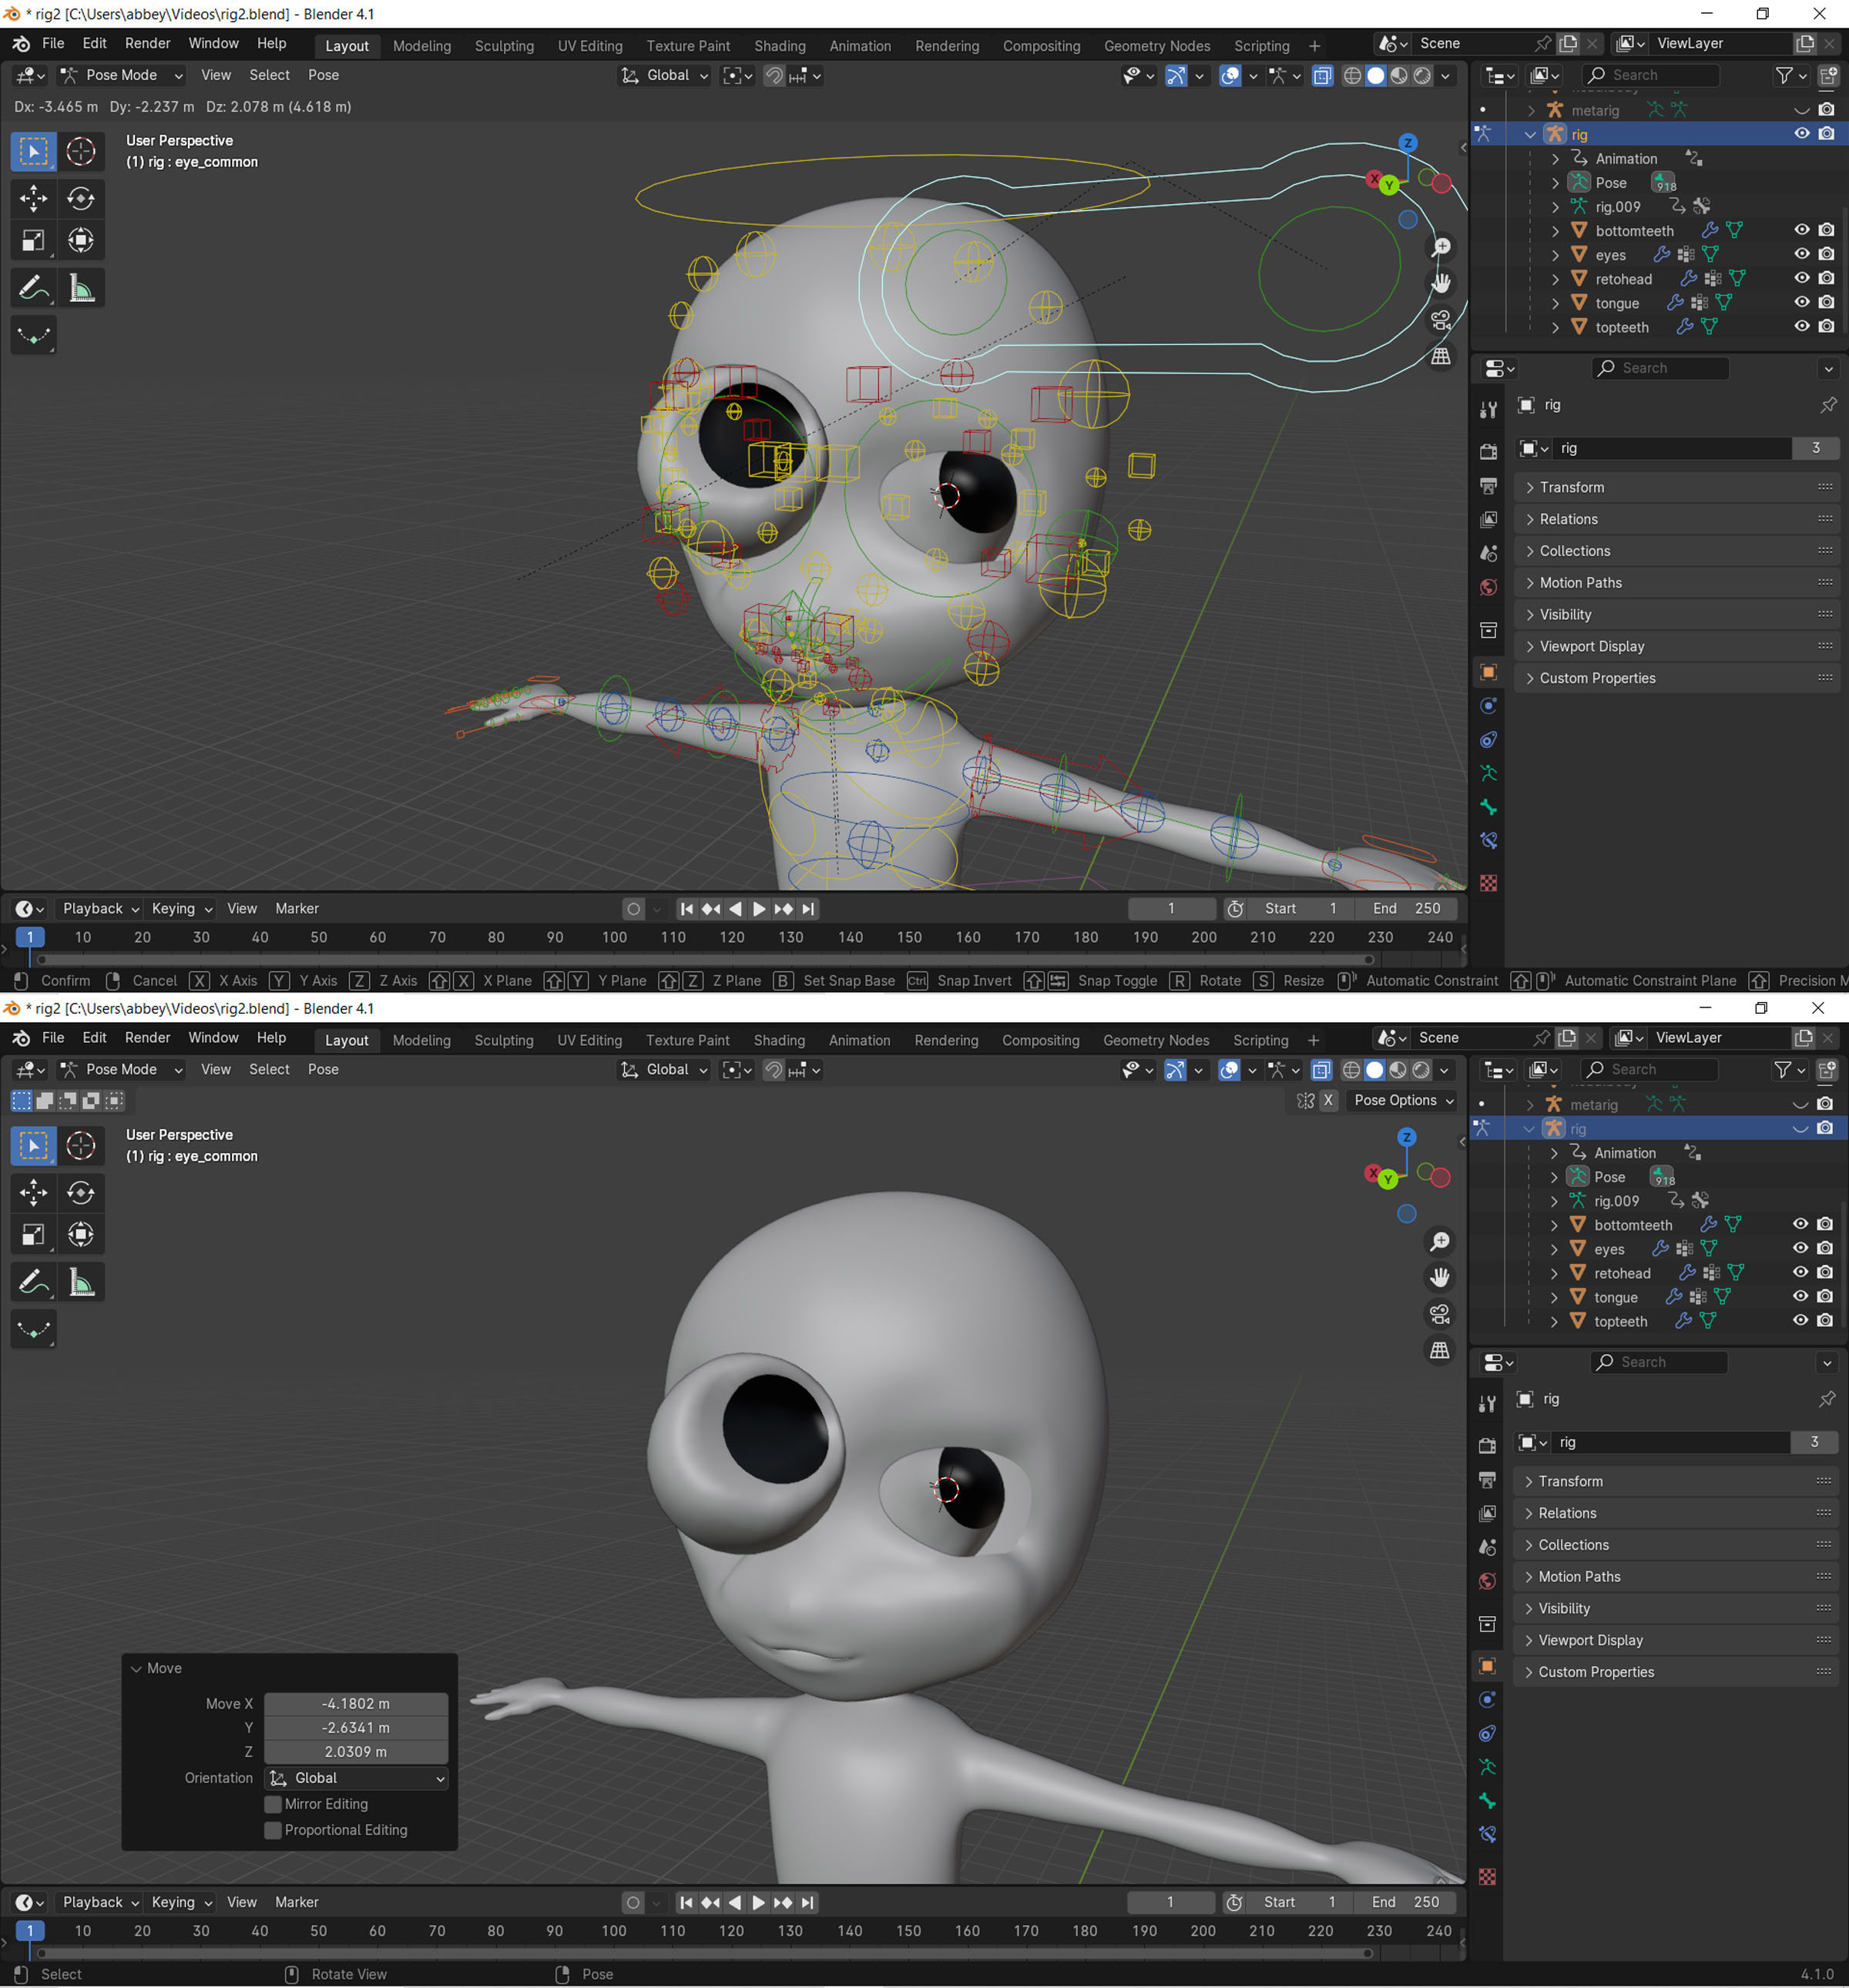
Task: Open the Armature data tab in the top window
Action: pos(1488,773)
